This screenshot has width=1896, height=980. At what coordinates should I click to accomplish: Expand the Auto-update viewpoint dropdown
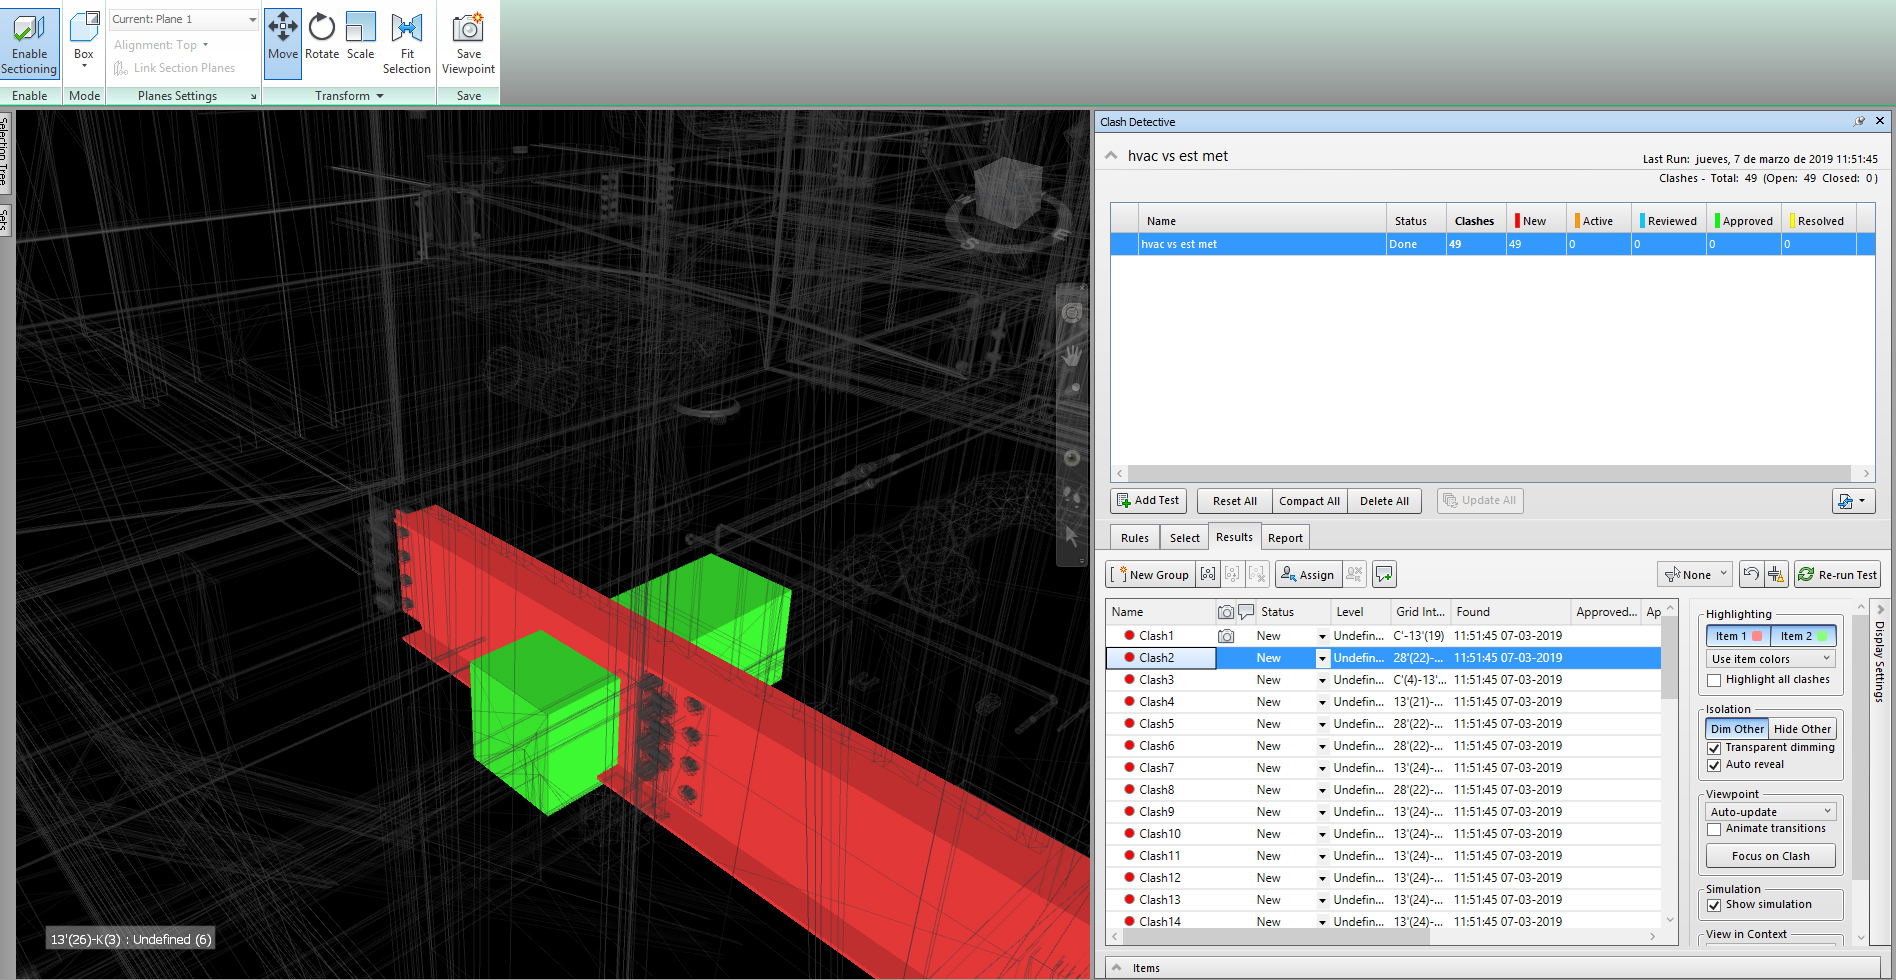pyautogui.click(x=1770, y=812)
